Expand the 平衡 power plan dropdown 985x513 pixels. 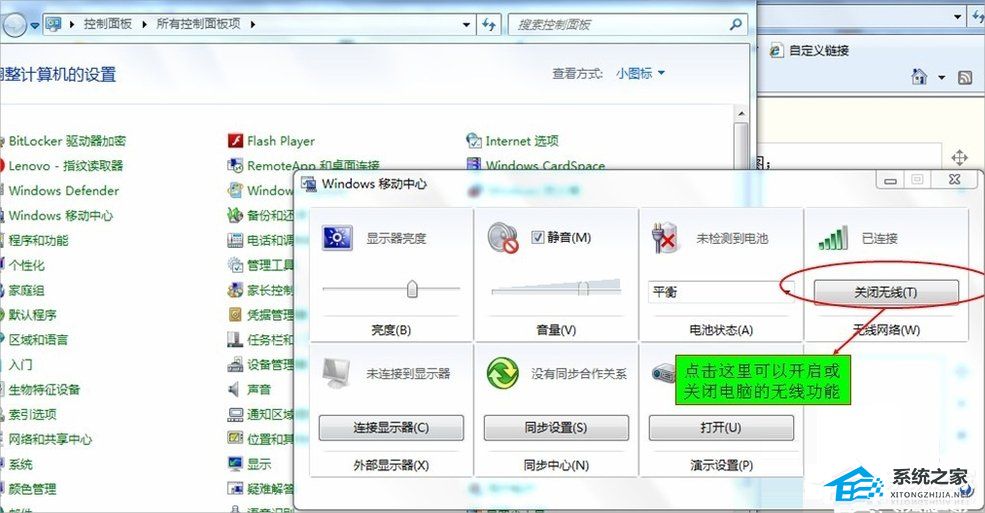click(787, 291)
